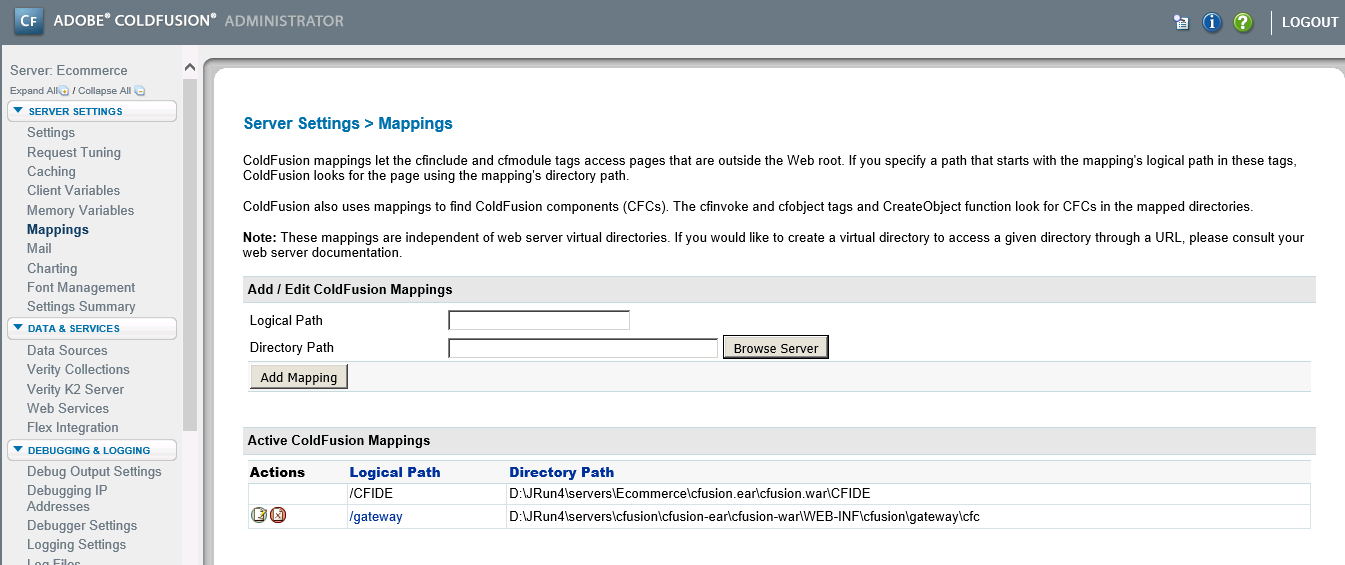
Task: Sort by Logical Path column header
Action: click(395, 472)
